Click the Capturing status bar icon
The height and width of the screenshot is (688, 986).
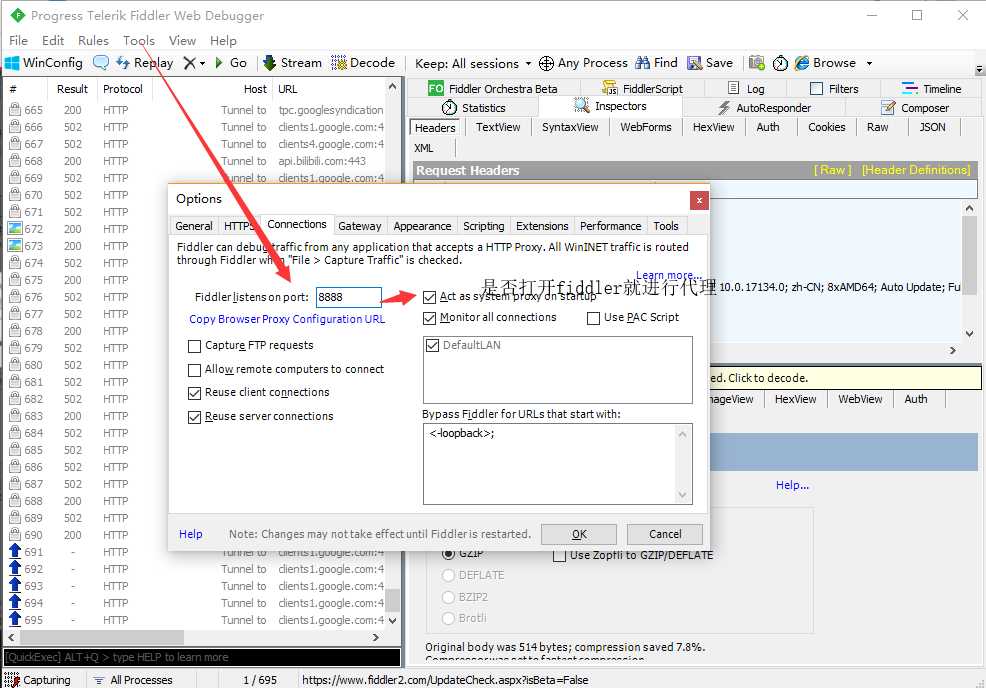12,680
